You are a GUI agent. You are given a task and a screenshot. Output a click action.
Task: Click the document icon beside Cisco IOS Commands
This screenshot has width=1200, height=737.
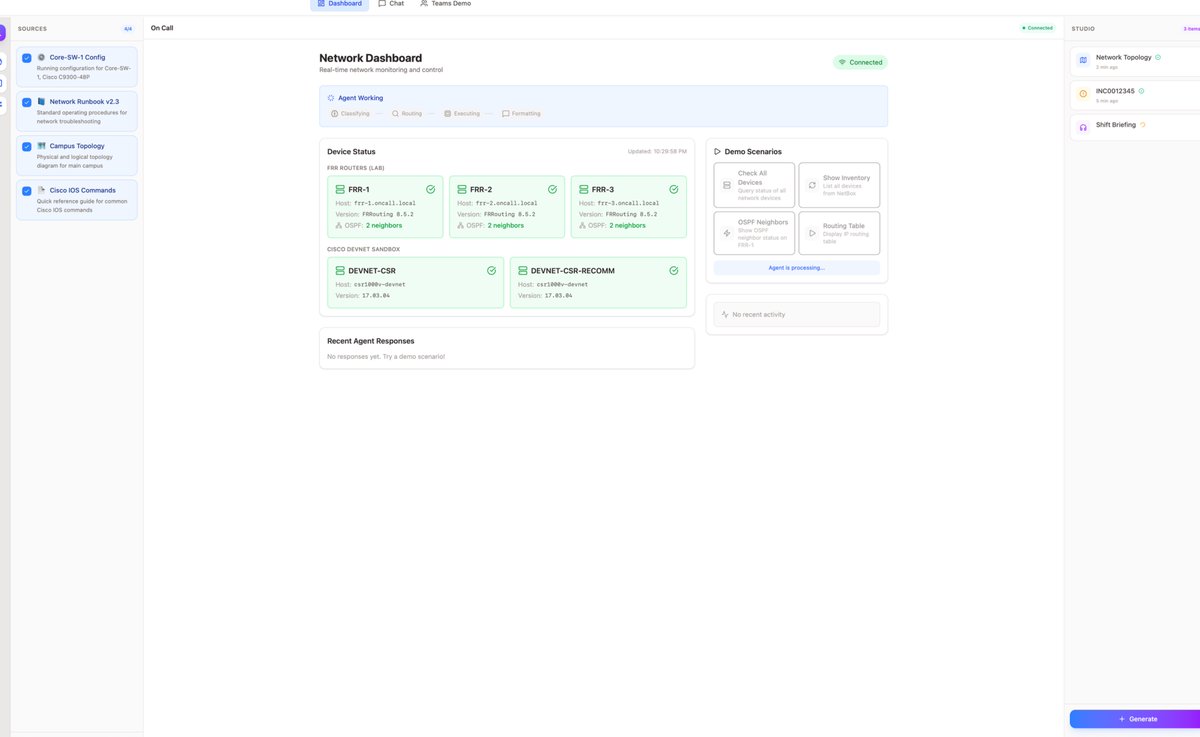point(41,190)
